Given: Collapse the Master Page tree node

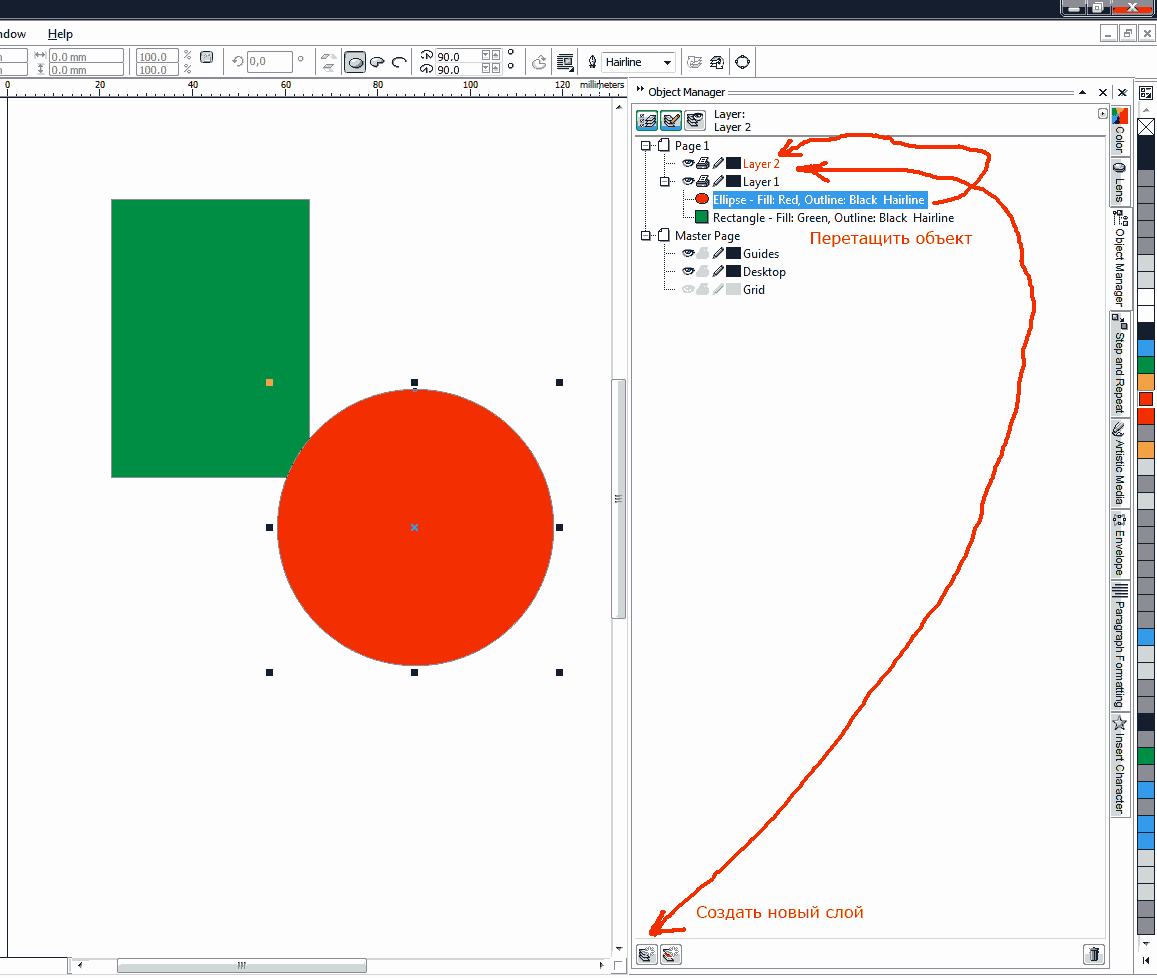Looking at the screenshot, I should [646, 235].
